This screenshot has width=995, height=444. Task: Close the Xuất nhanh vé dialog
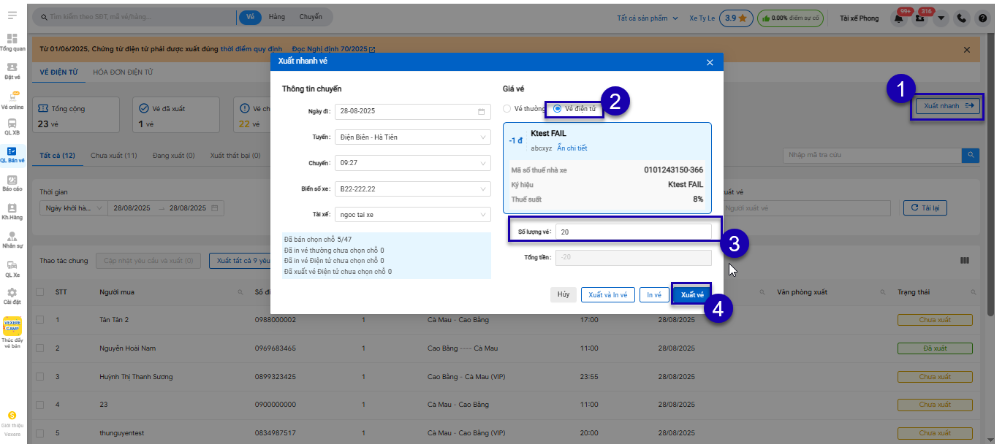coord(709,62)
